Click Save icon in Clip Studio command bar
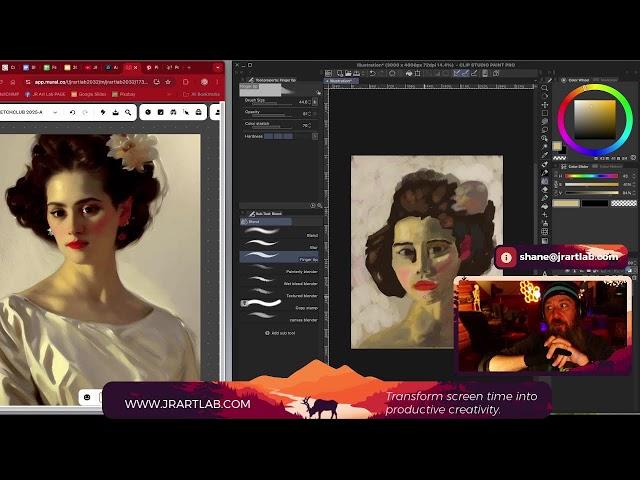Screen dimensions: 640x480 coord(356,73)
